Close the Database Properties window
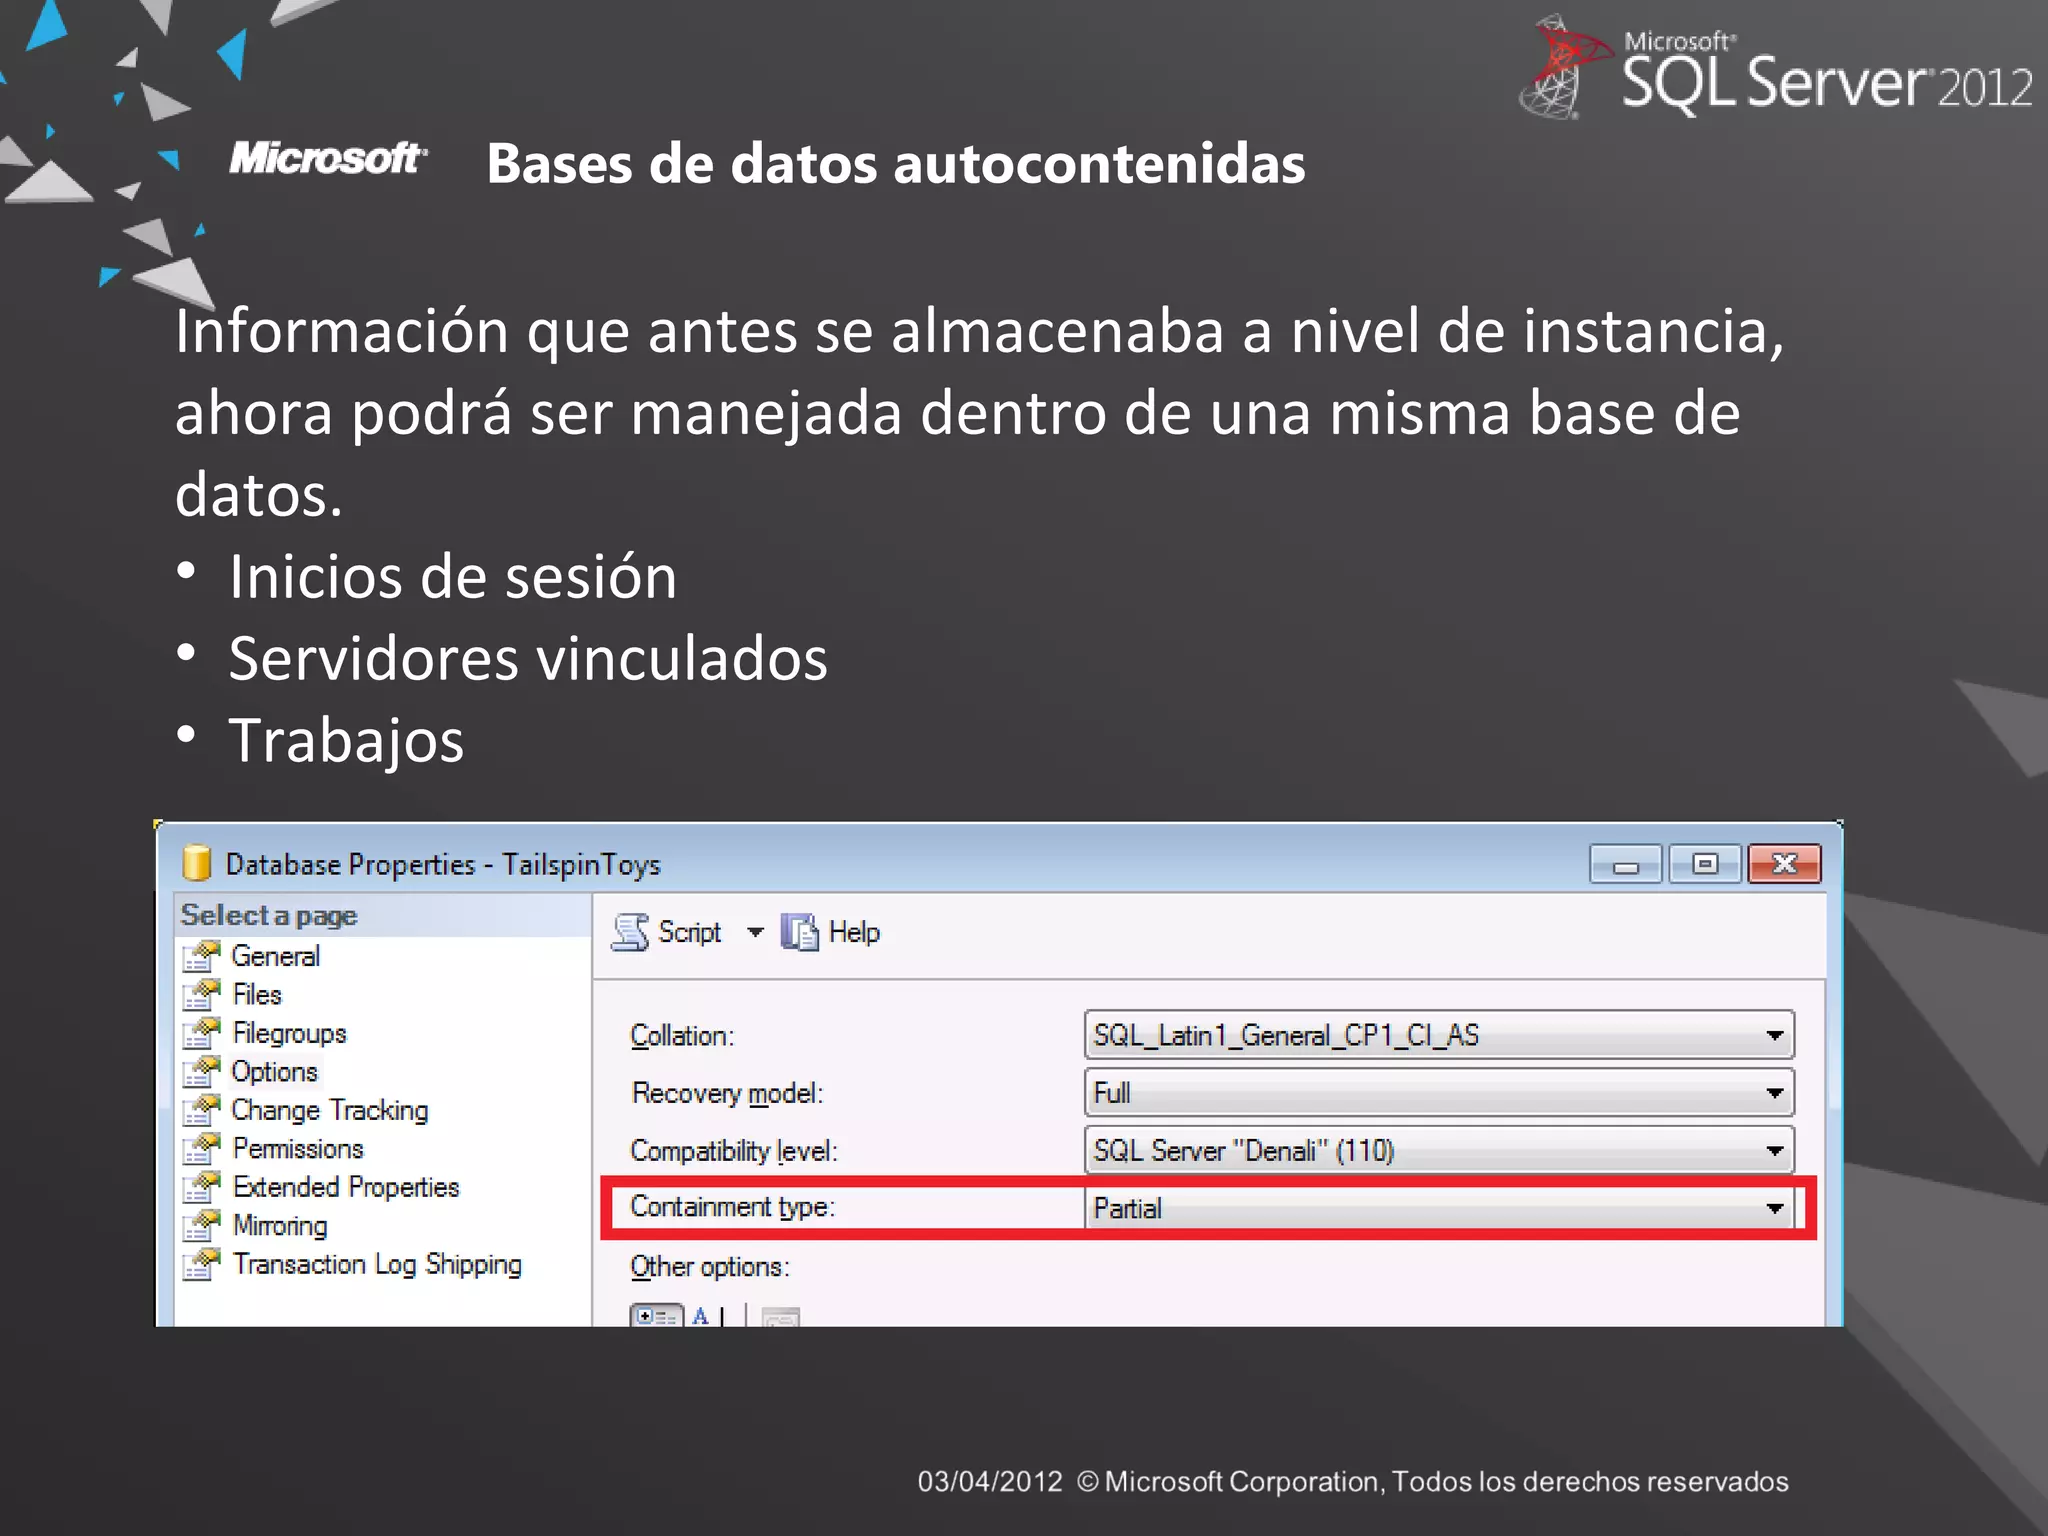Screen dimensions: 2048x1536 tap(1785, 864)
